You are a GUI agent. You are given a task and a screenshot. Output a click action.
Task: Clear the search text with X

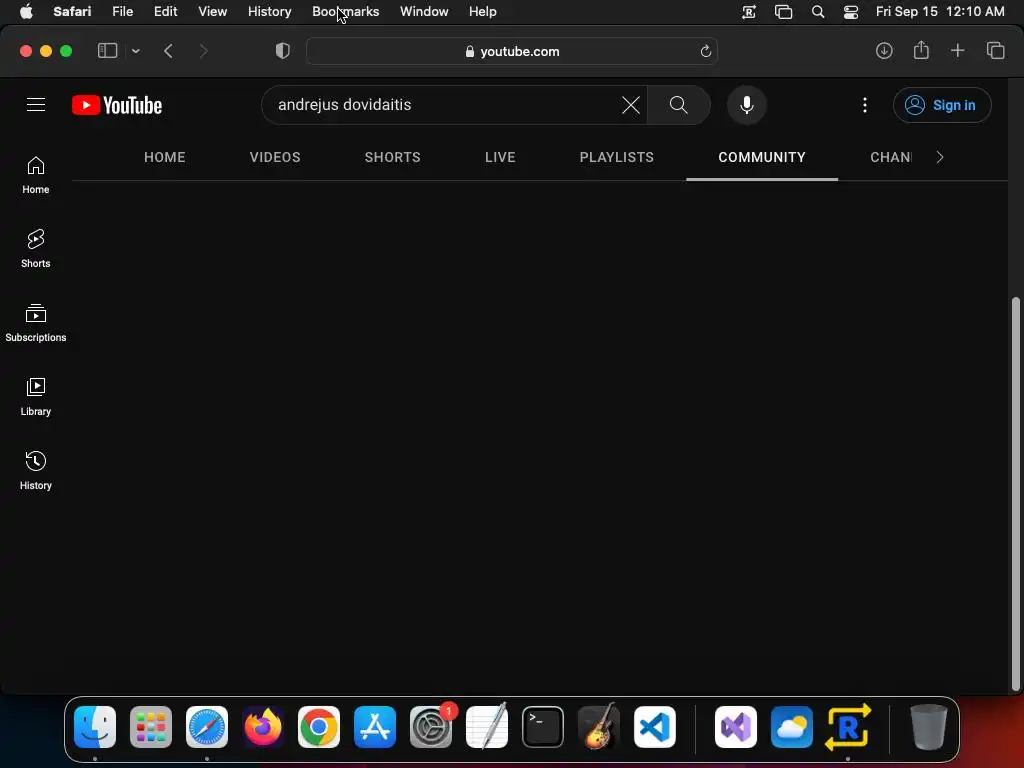[631, 104]
